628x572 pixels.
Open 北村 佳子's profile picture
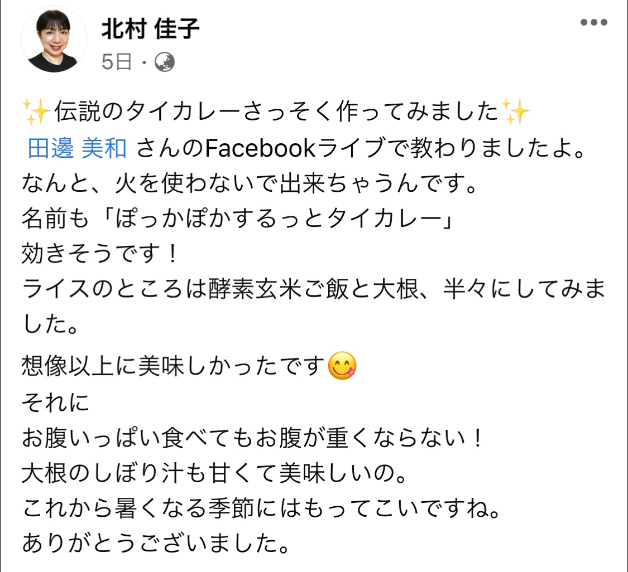coord(53,42)
